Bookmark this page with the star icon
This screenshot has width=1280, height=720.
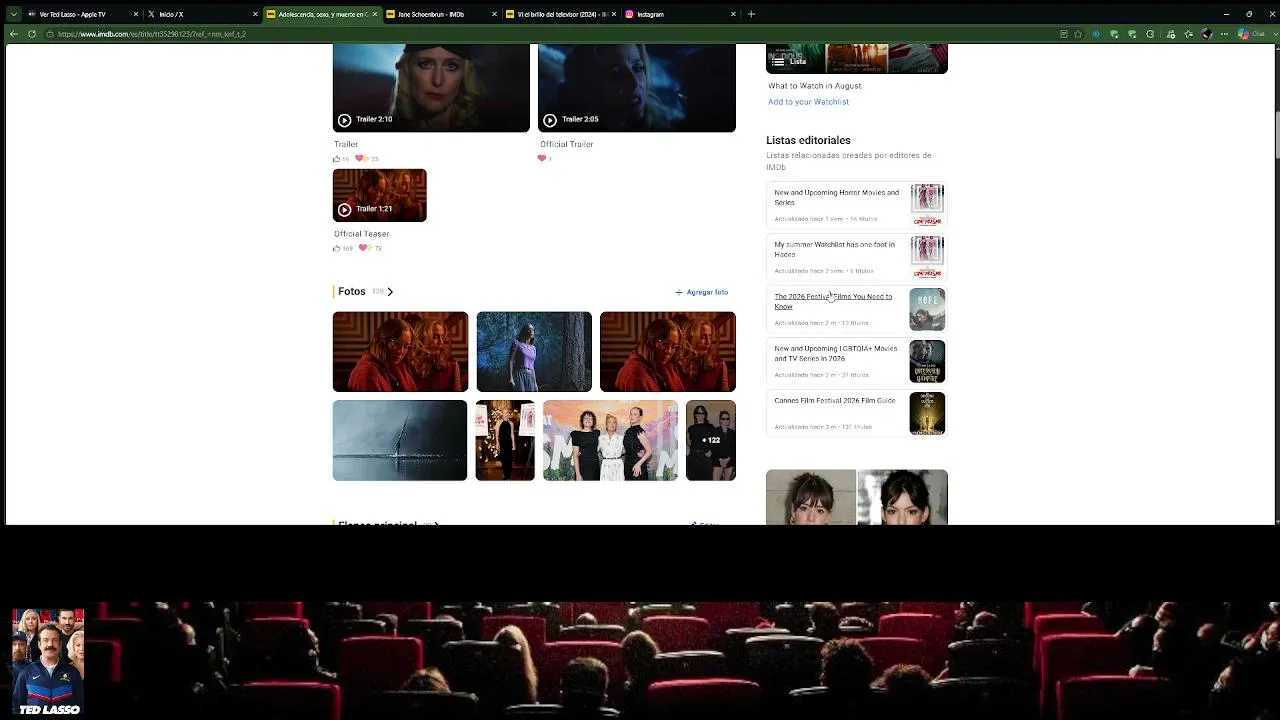1078,34
